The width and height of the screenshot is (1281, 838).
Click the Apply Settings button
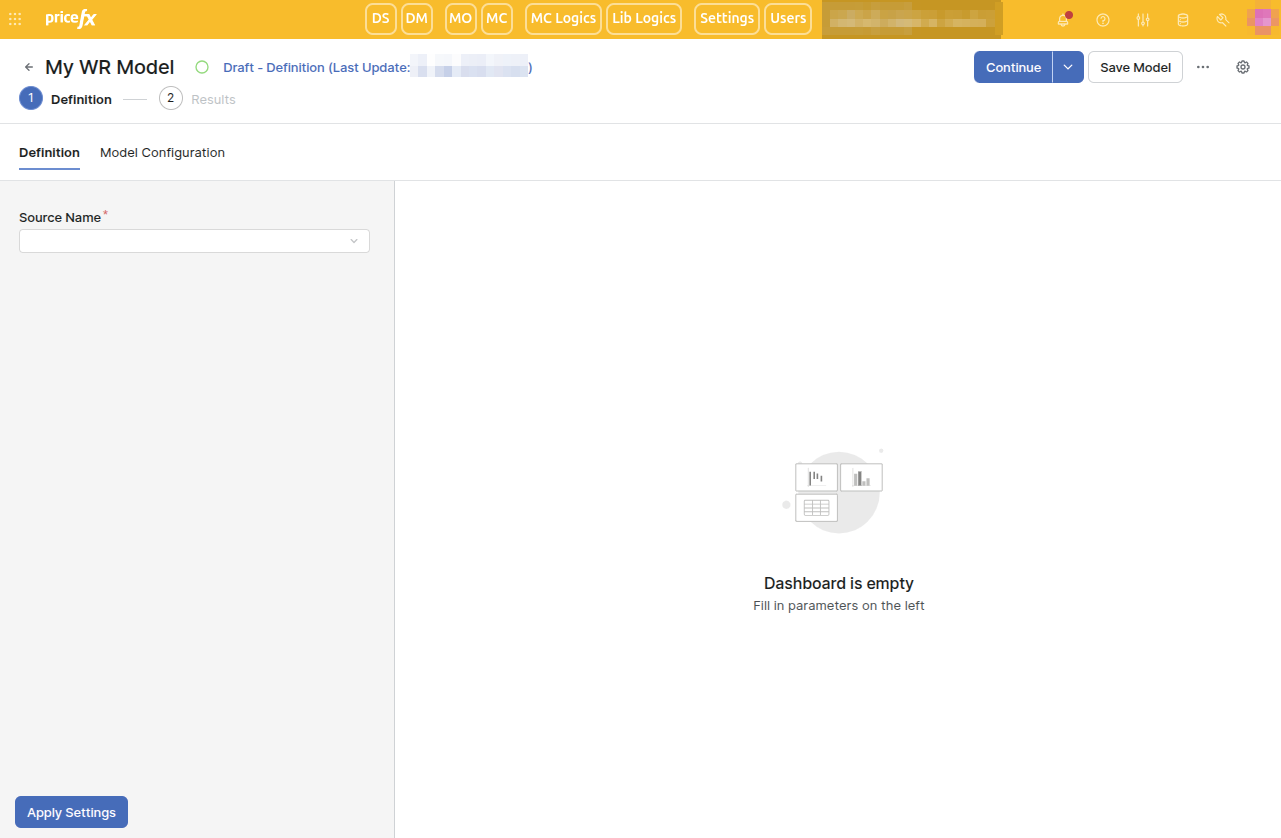(x=71, y=812)
